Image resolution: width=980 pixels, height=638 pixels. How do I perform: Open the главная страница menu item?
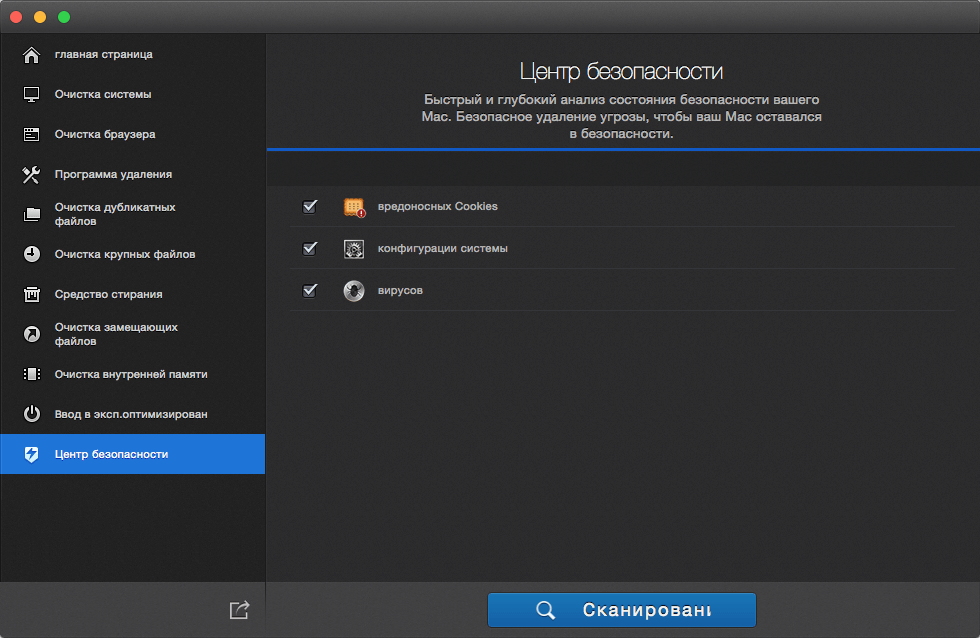132,54
